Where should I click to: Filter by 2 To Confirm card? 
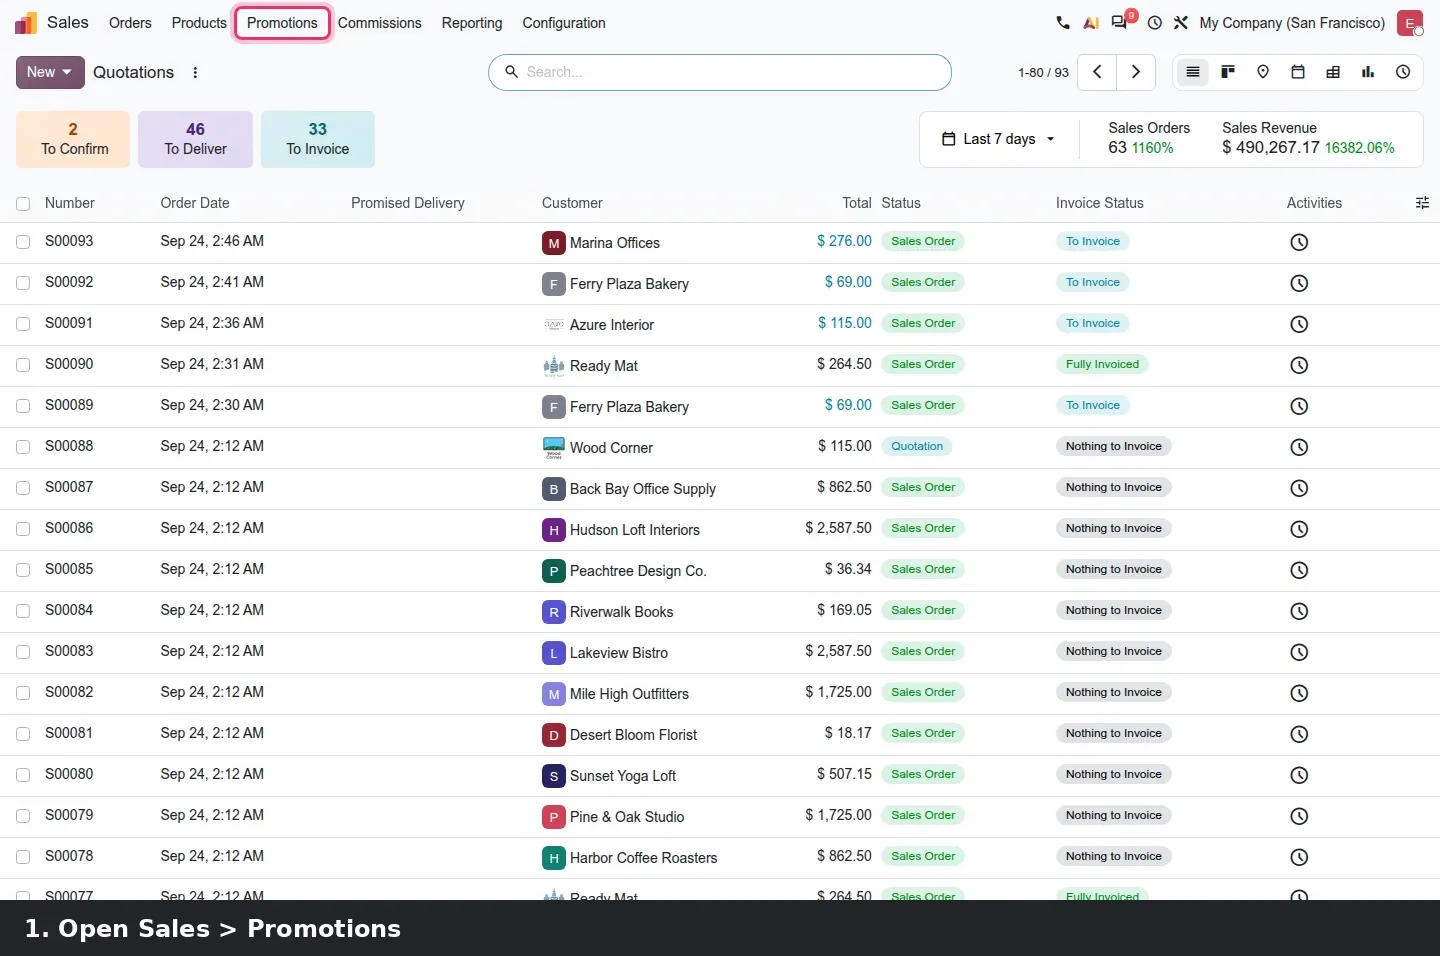coord(73,139)
